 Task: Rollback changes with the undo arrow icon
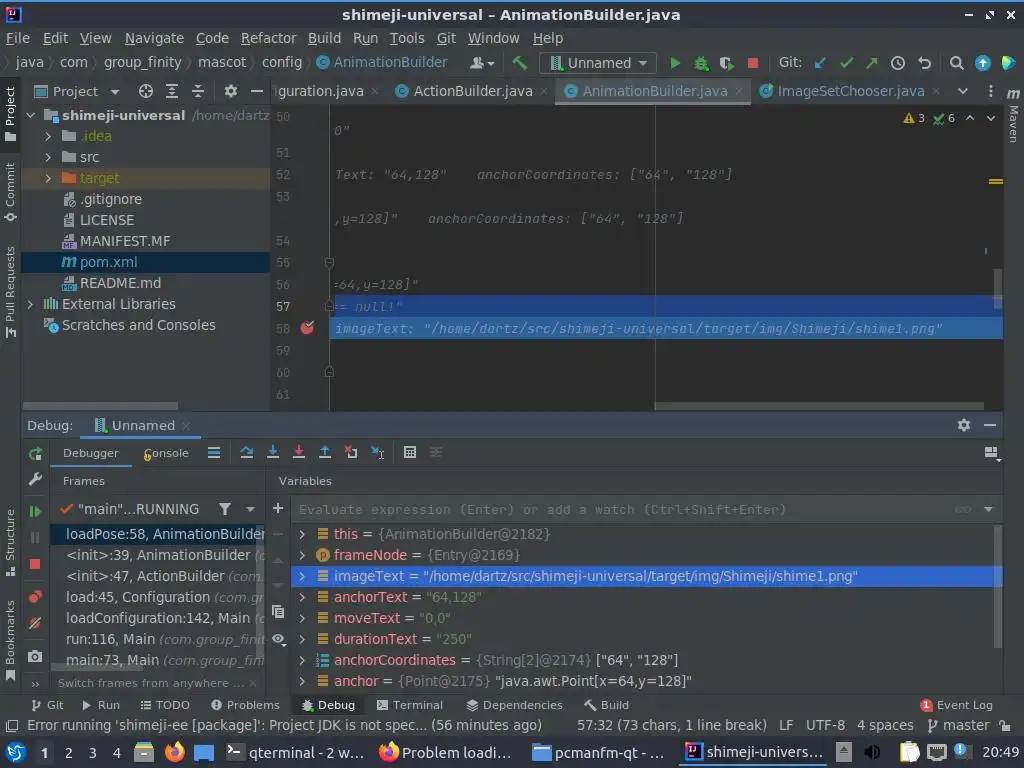click(924, 63)
